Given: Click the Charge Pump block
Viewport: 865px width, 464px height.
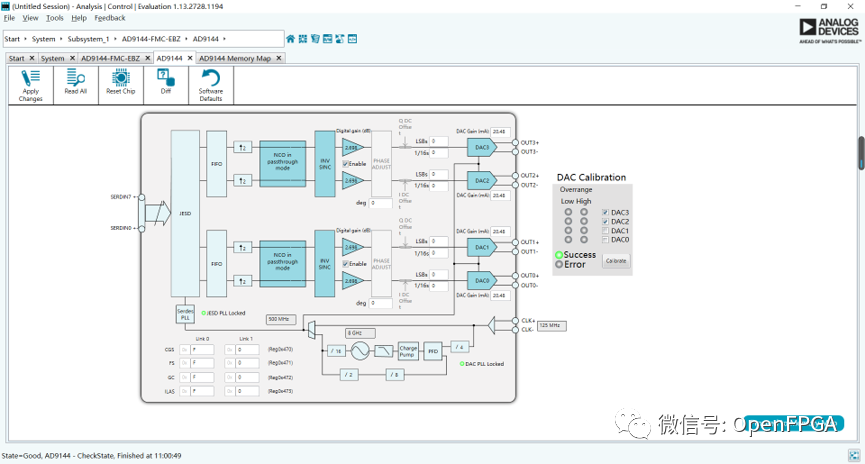Looking at the screenshot, I should click(x=407, y=350).
